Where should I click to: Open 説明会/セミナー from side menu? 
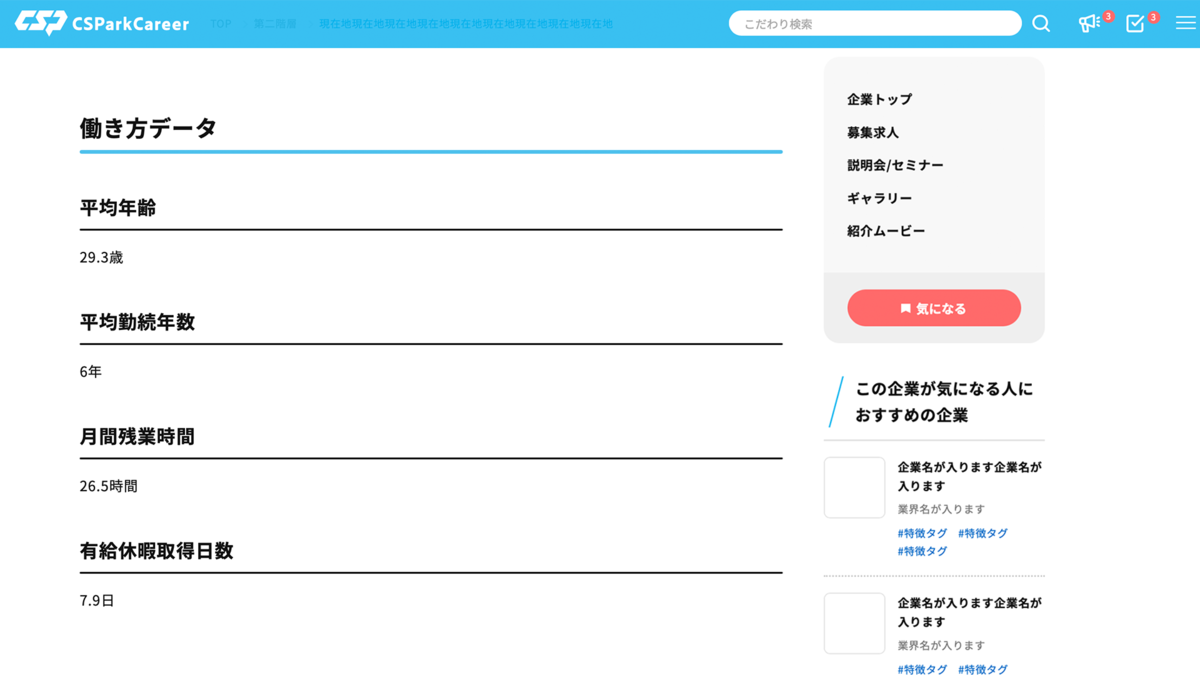[x=895, y=165]
